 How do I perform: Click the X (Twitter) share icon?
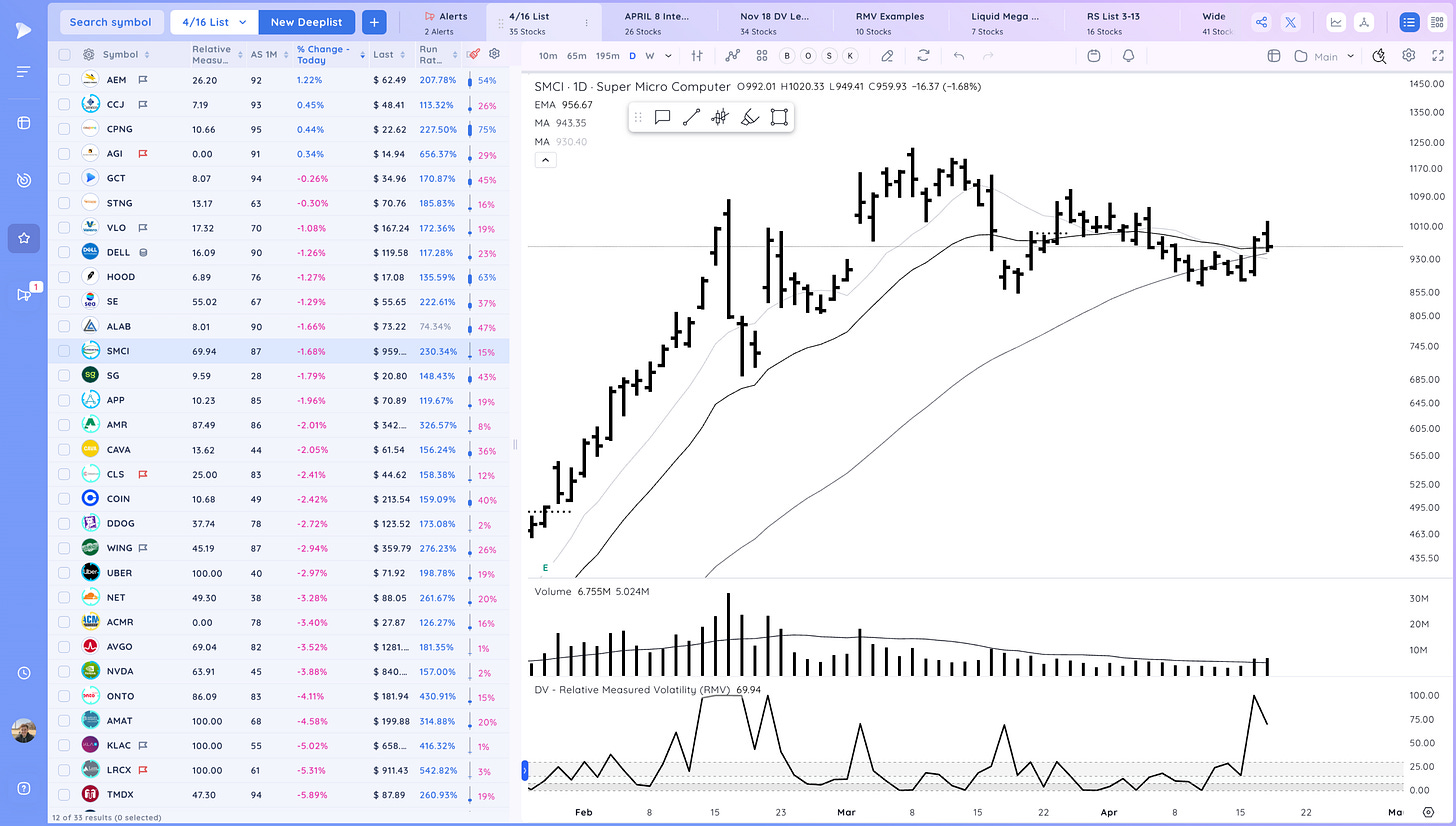(1290, 22)
